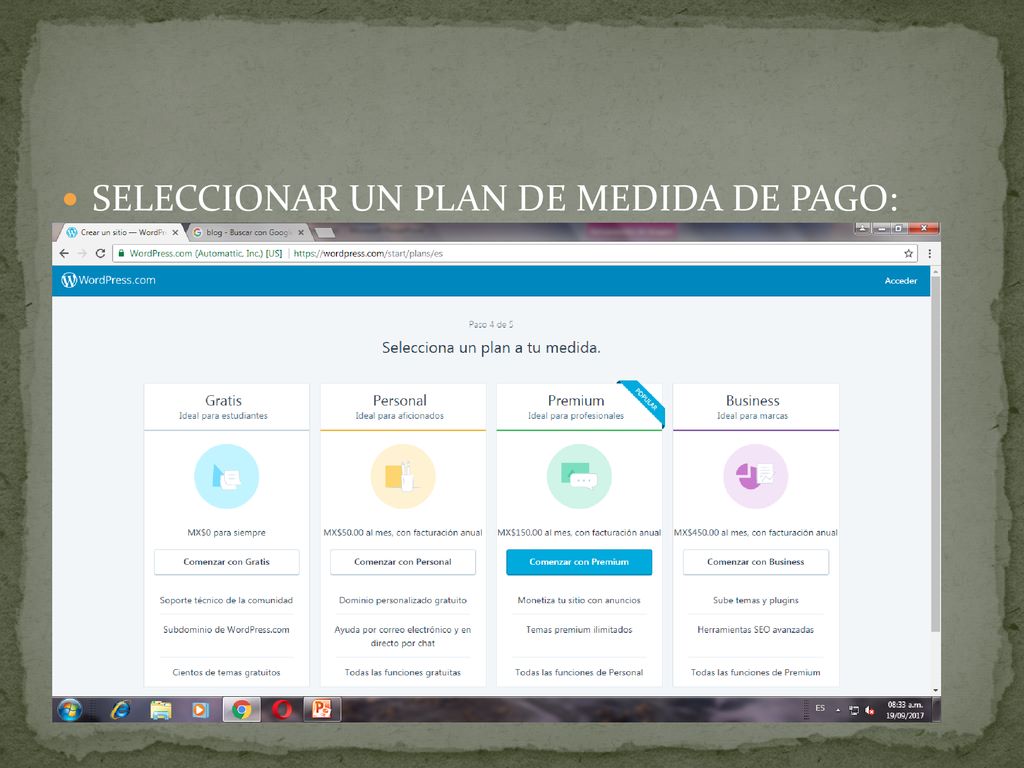Screen dimensions: 1024x768
Task: Click the browser vertical scrollbar thumb
Action: click(936, 454)
